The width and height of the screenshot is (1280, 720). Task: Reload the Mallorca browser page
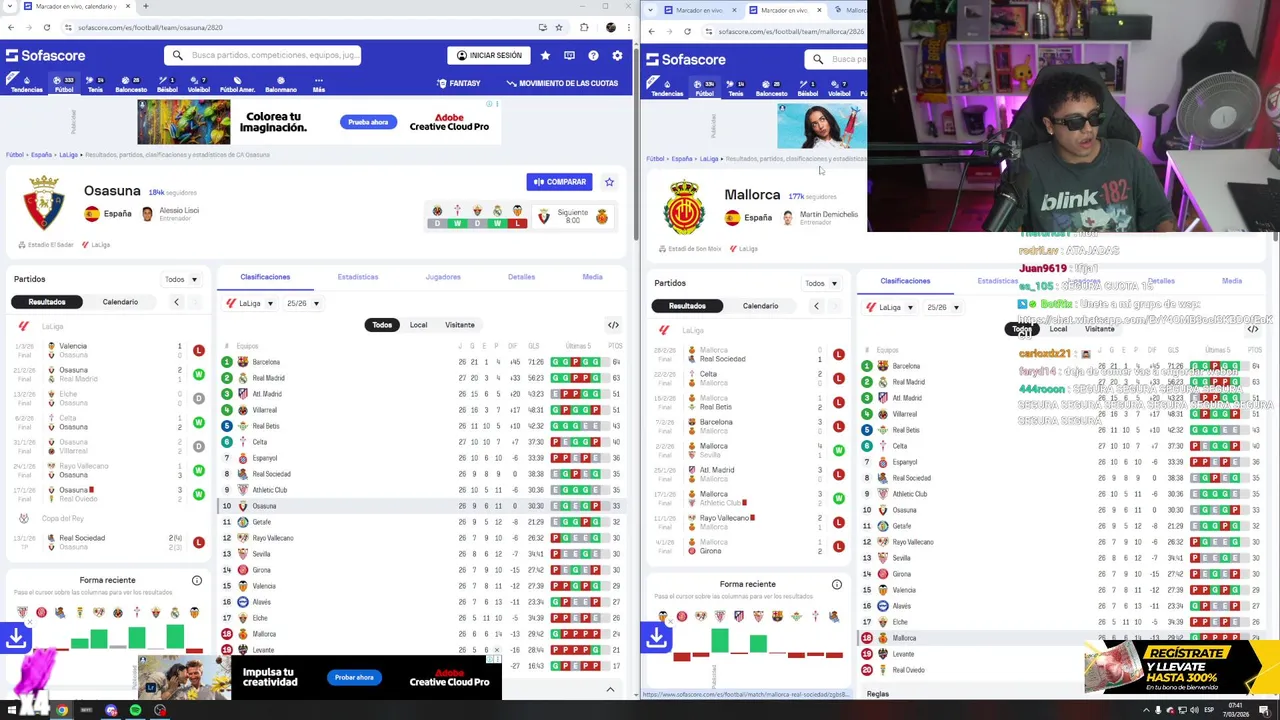(x=687, y=31)
